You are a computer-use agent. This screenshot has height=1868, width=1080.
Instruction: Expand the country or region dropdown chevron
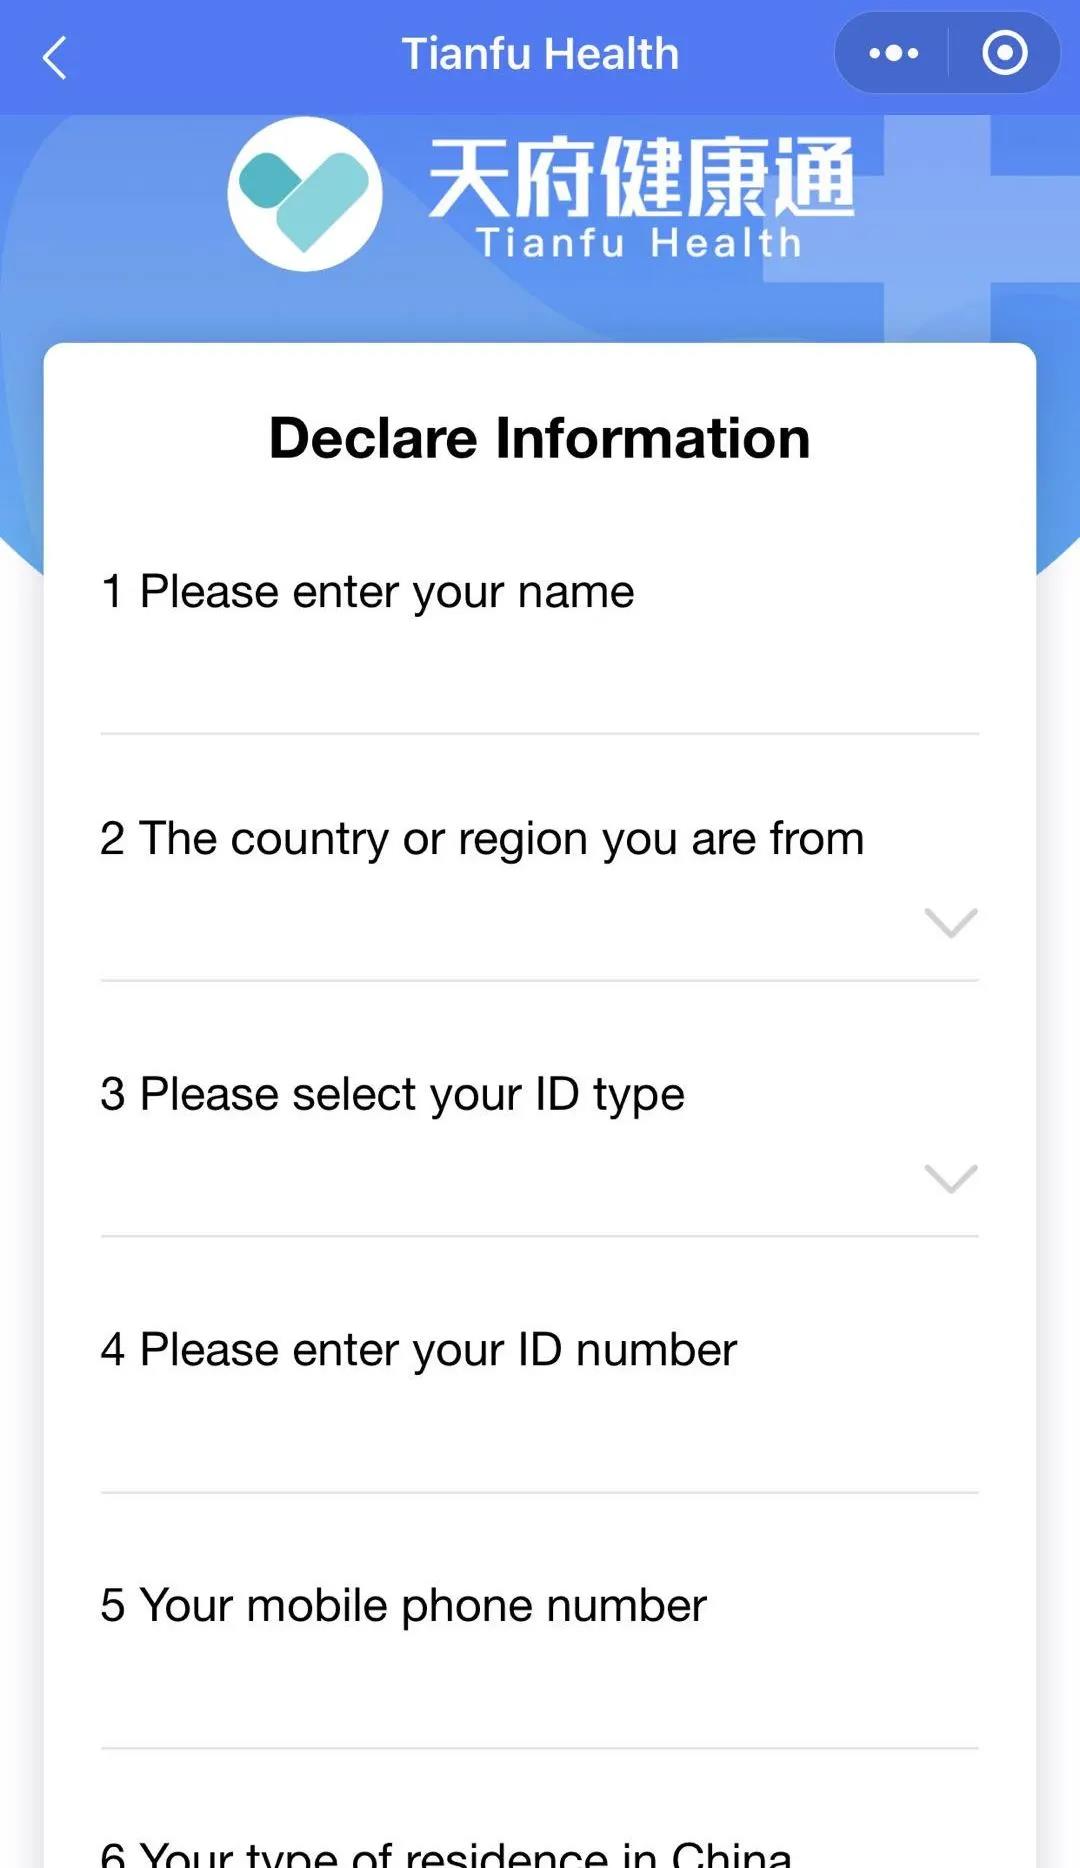[x=950, y=922]
